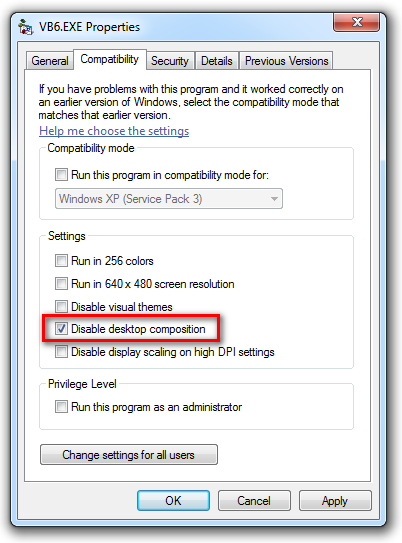Switch to the General tab
402x543 pixels.
[x=50, y=61]
